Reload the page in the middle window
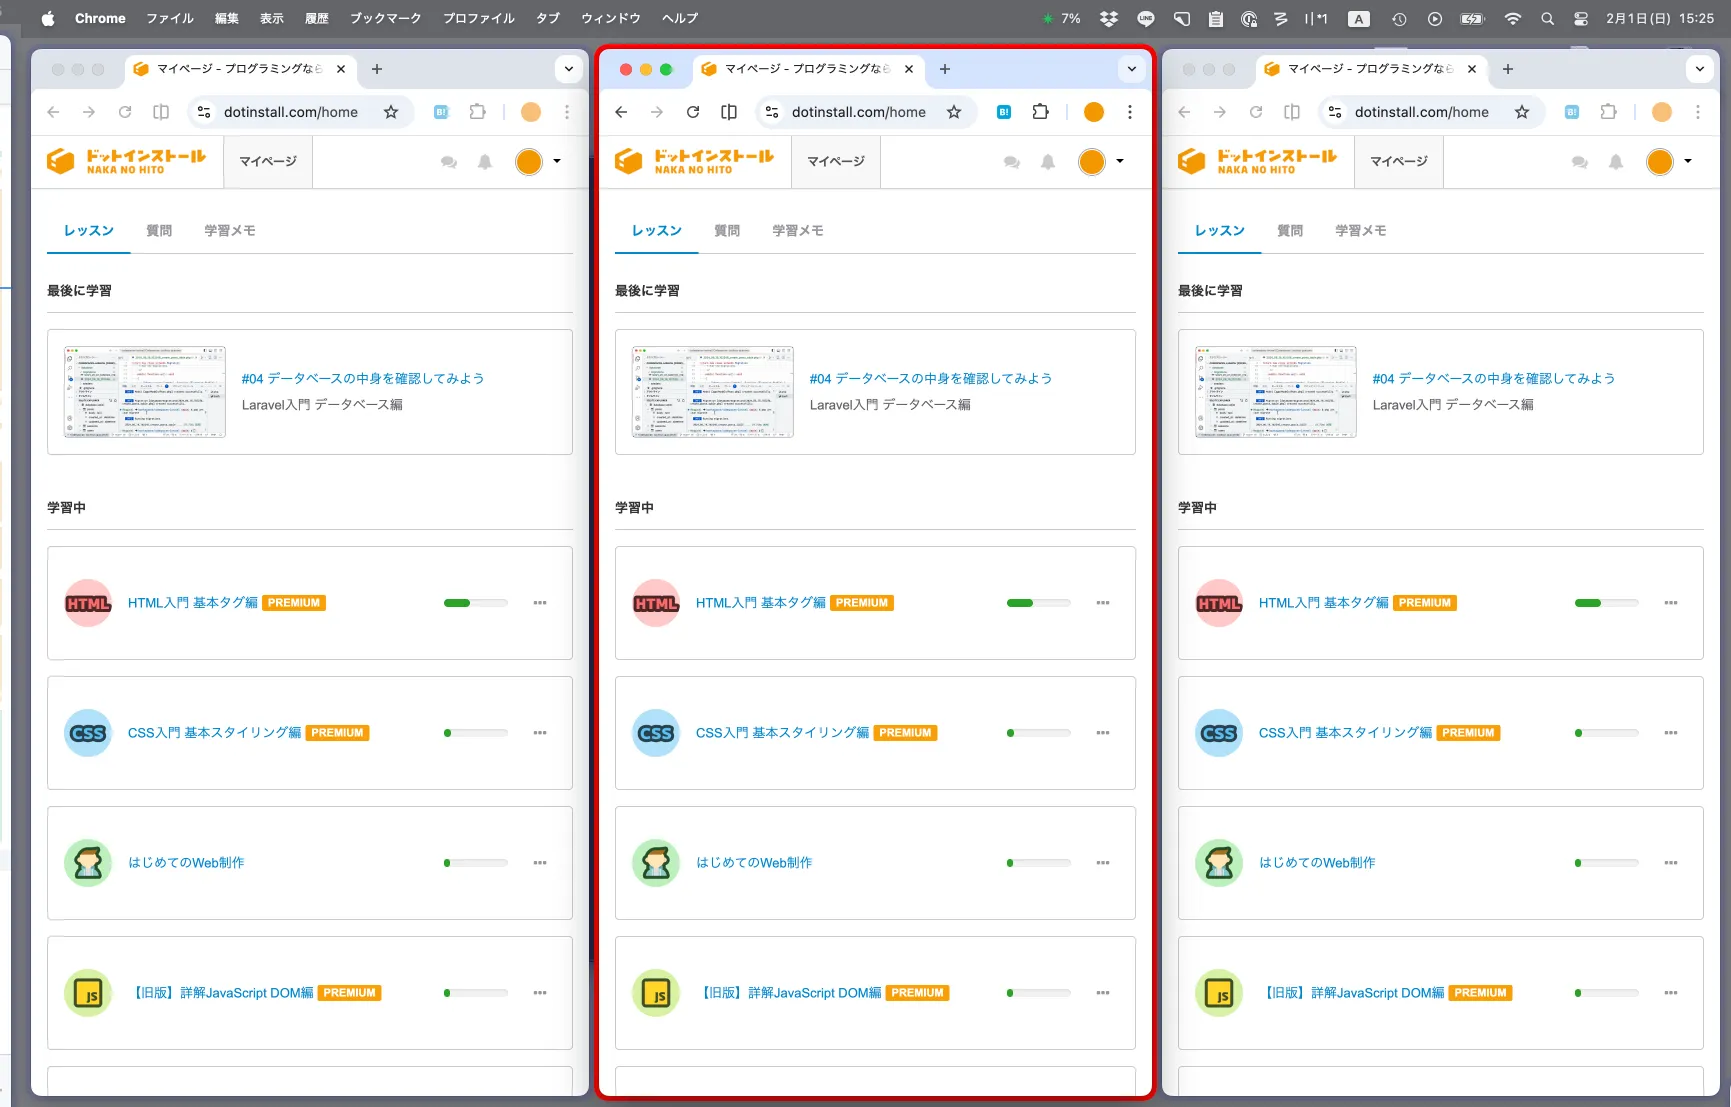This screenshot has width=1731, height=1107. pos(692,112)
